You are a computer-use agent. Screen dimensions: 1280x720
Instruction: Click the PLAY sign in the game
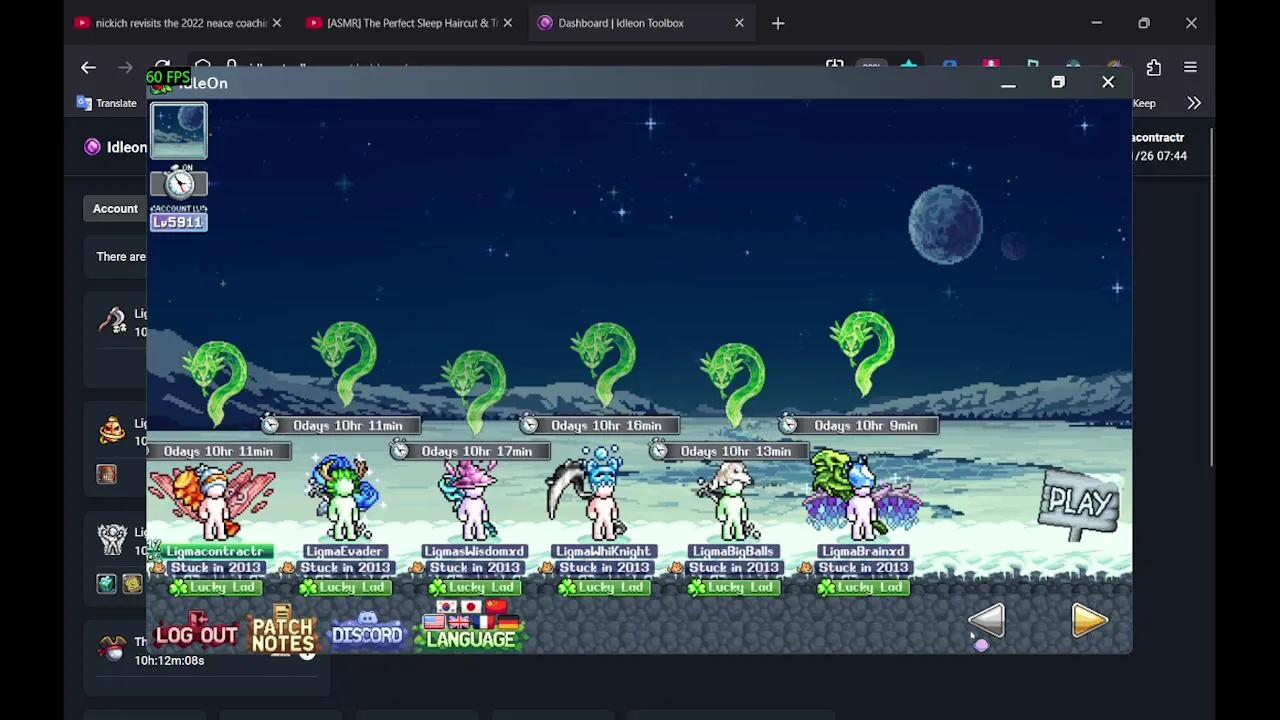pyautogui.click(x=1080, y=503)
